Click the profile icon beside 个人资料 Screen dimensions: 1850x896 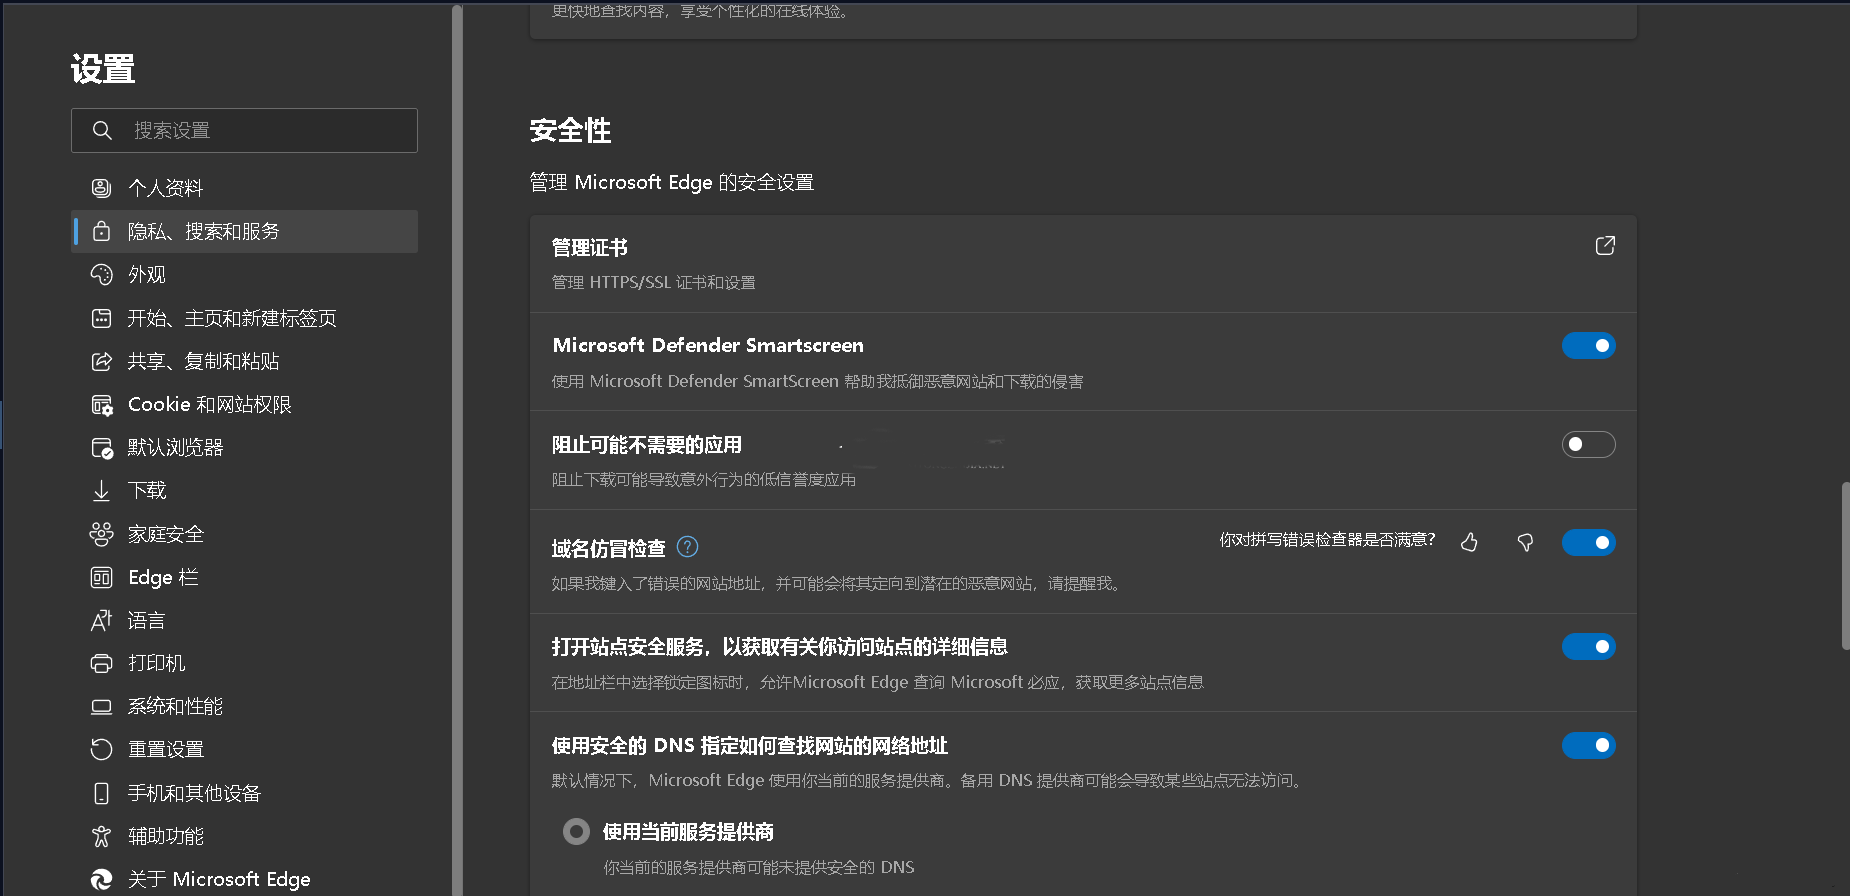click(x=101, y=188)
